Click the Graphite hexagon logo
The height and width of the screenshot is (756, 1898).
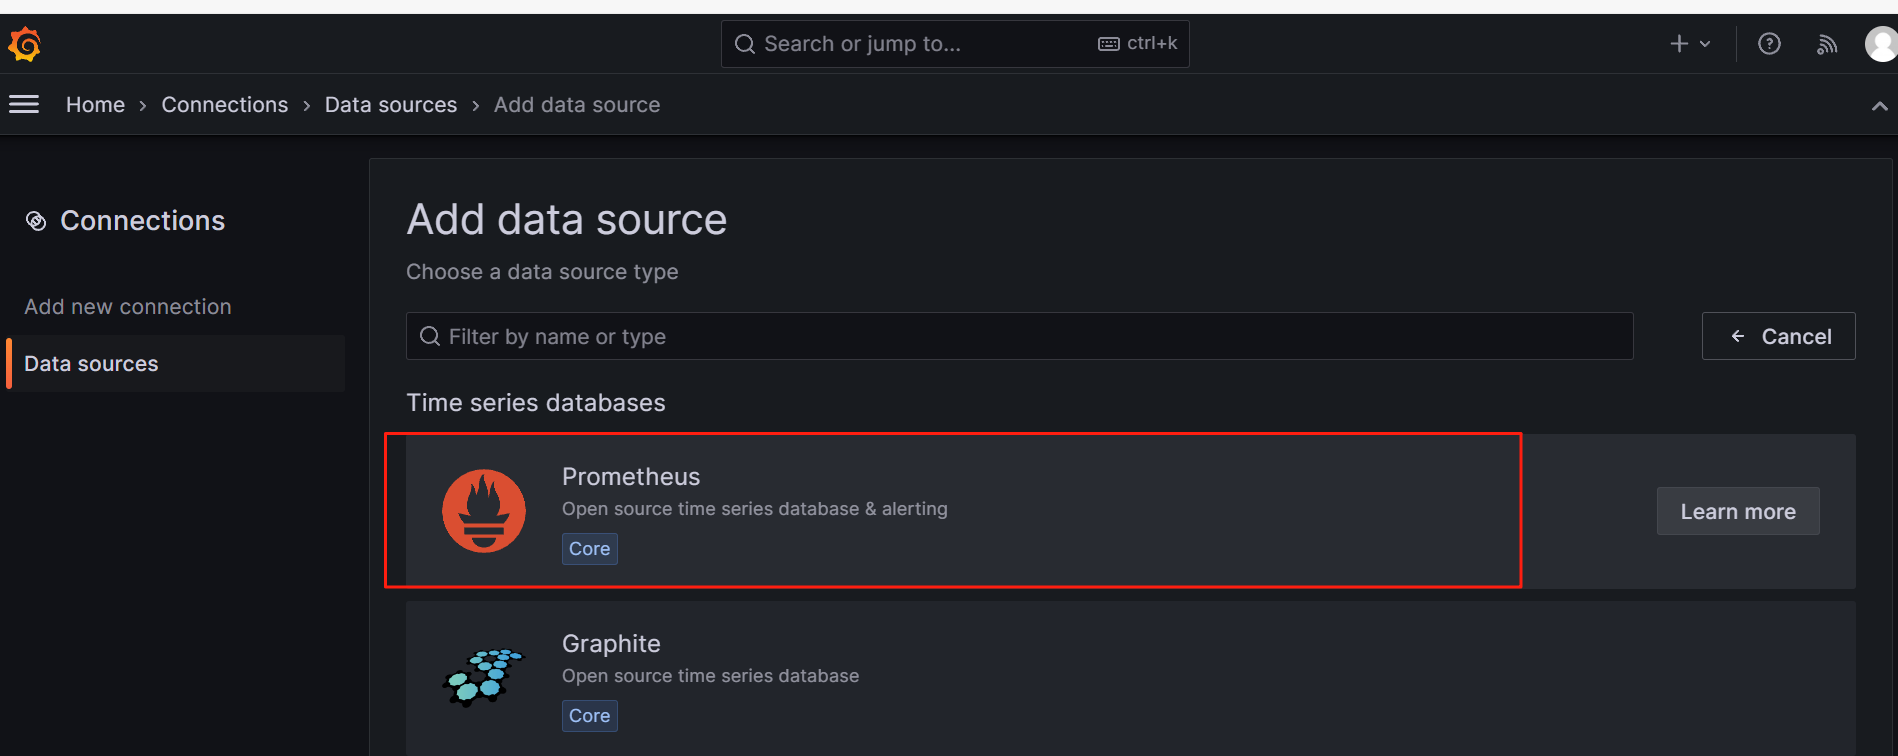pyautogui.click(x=483, y=677)
